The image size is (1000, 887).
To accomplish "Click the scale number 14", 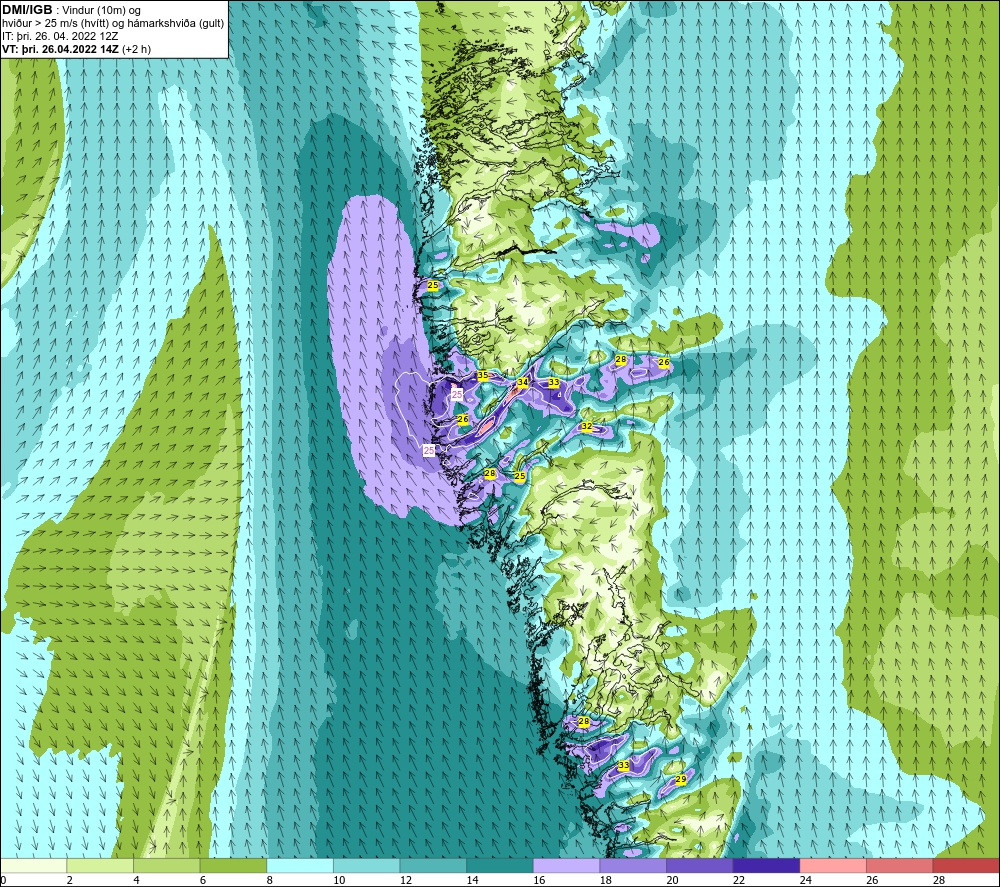I will [473, 880].
